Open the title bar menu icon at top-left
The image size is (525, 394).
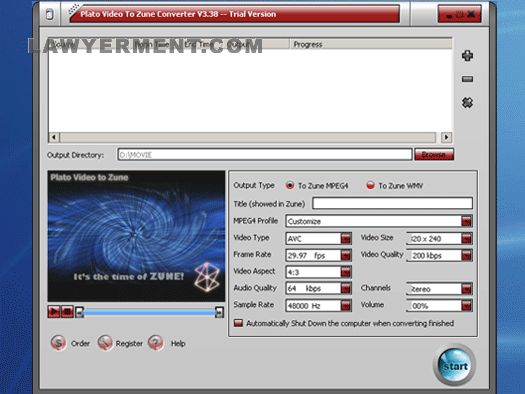(x=50, y=14)
